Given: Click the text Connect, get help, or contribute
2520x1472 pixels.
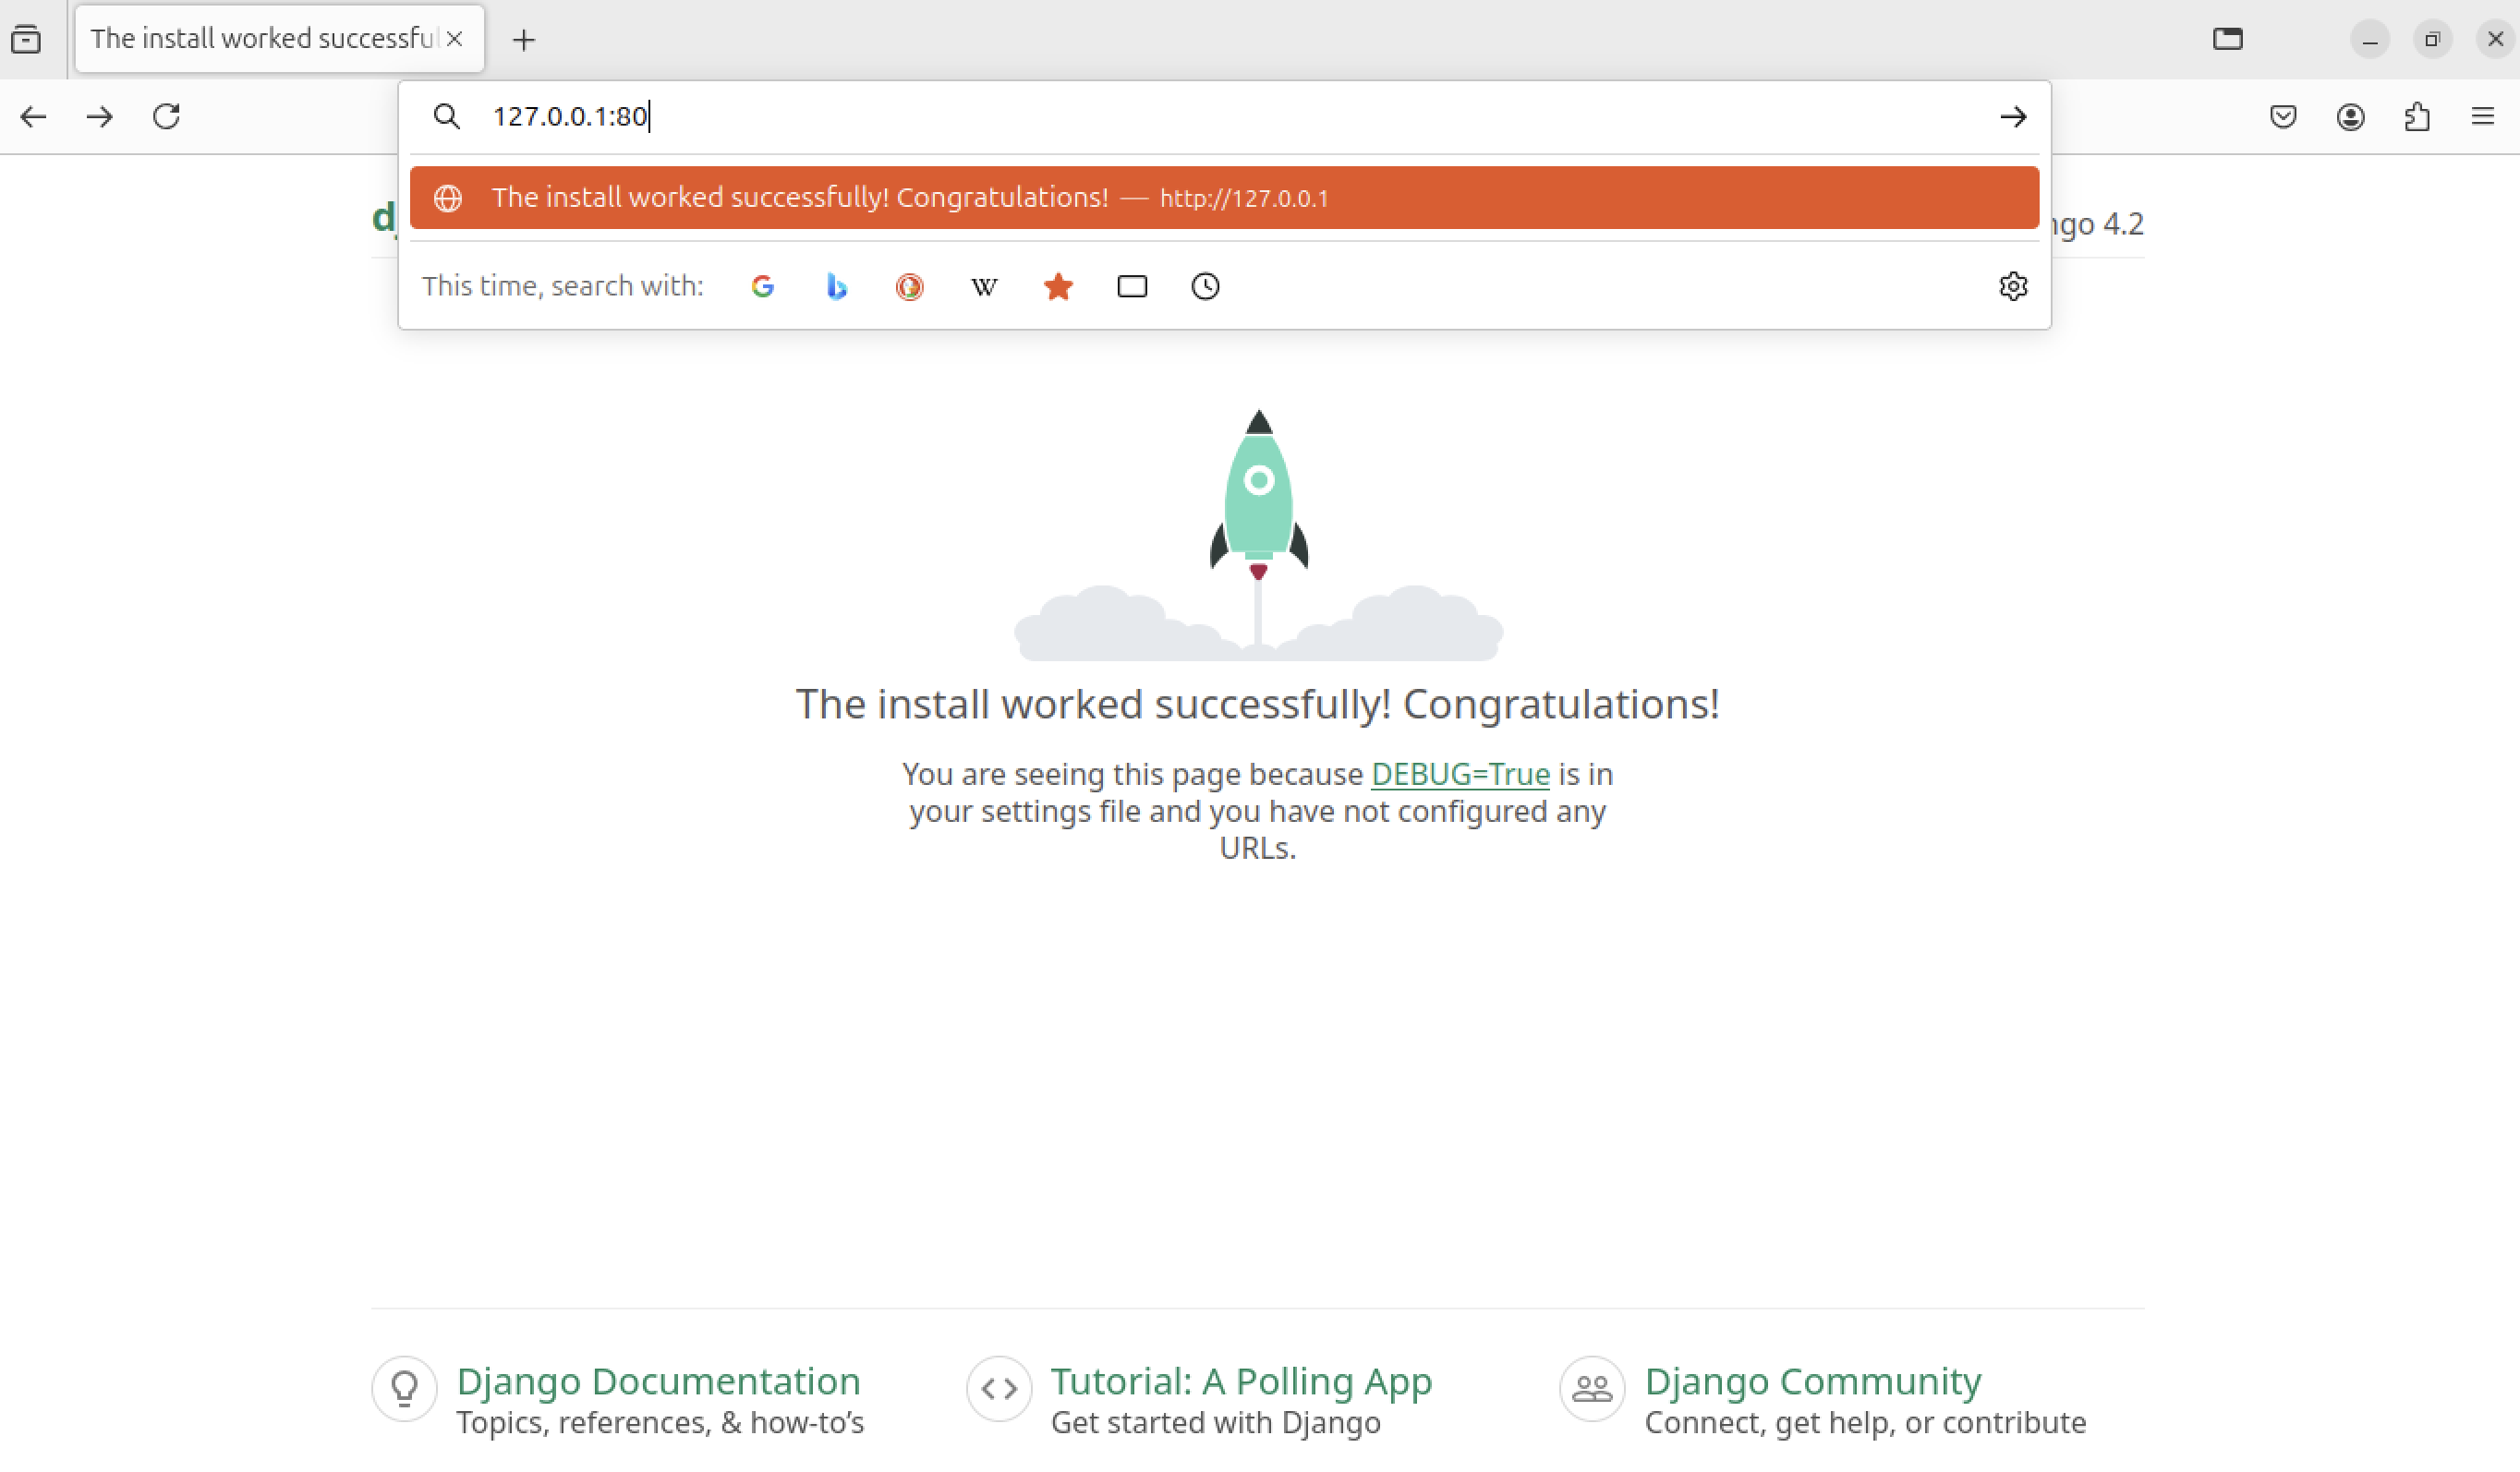Looking at the screenshot, I should [x=1866, y=1423].
